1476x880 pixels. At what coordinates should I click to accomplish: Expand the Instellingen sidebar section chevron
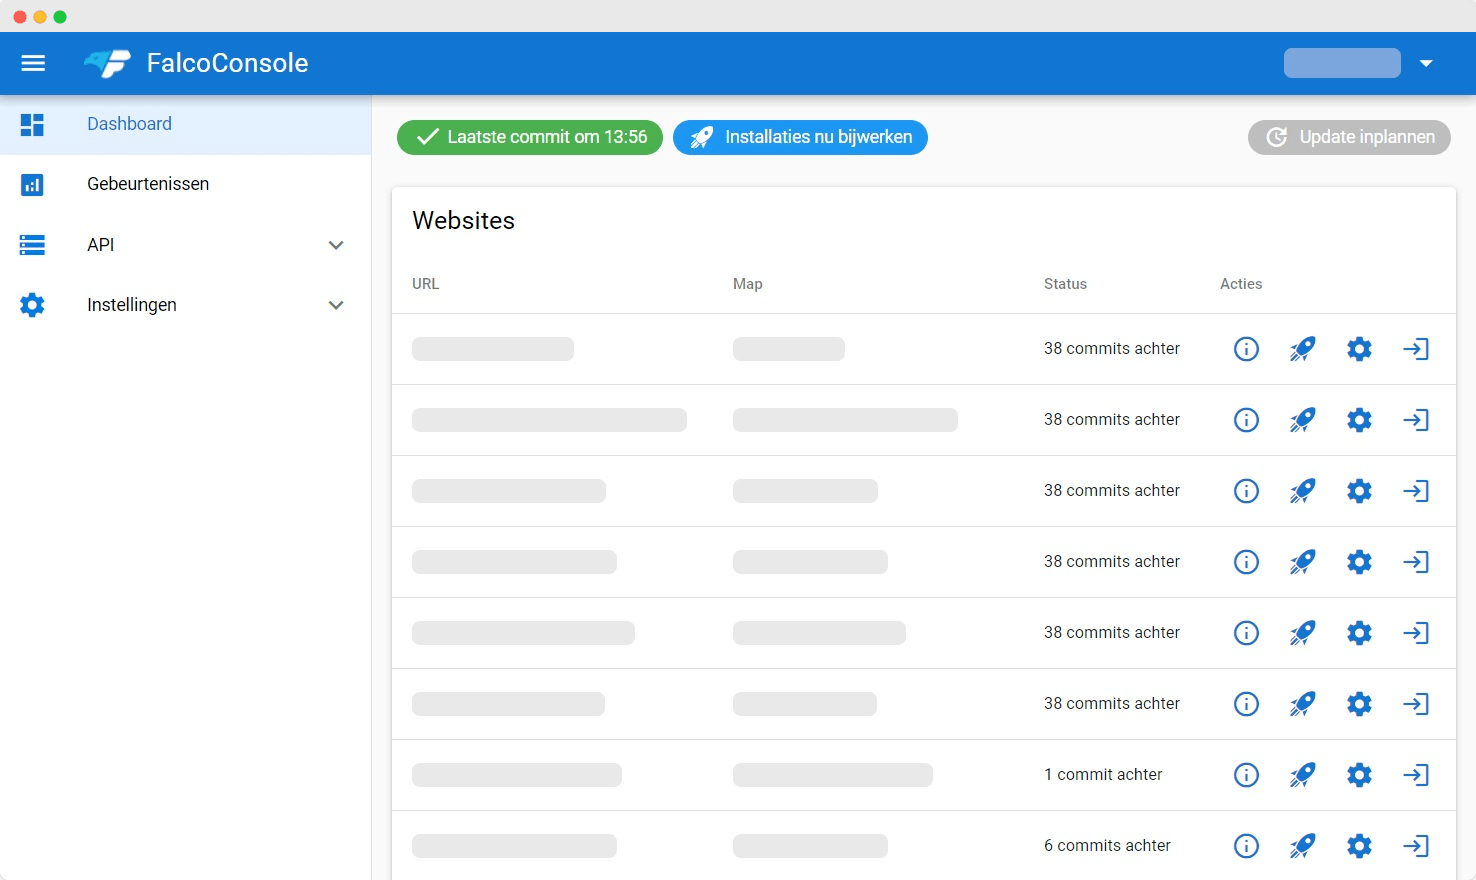(x=336, y=305)
